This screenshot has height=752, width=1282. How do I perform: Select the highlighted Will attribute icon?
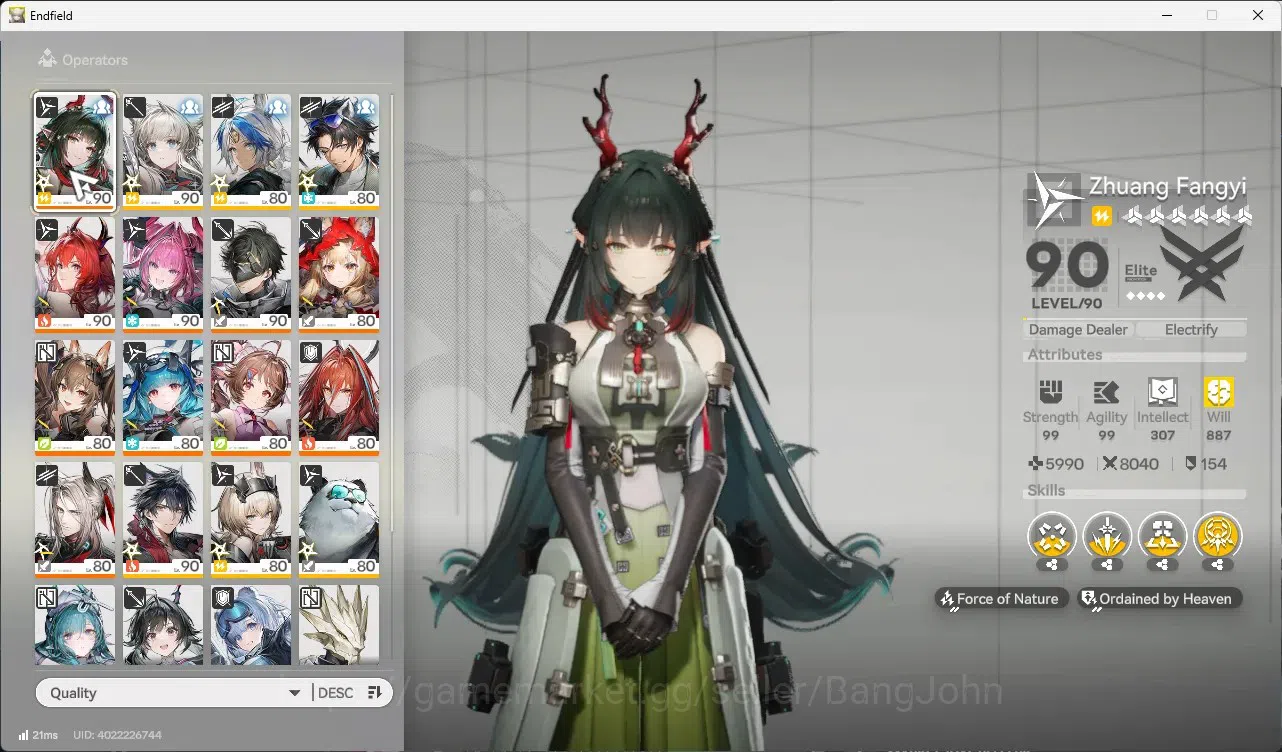(x=1219, y=391)
